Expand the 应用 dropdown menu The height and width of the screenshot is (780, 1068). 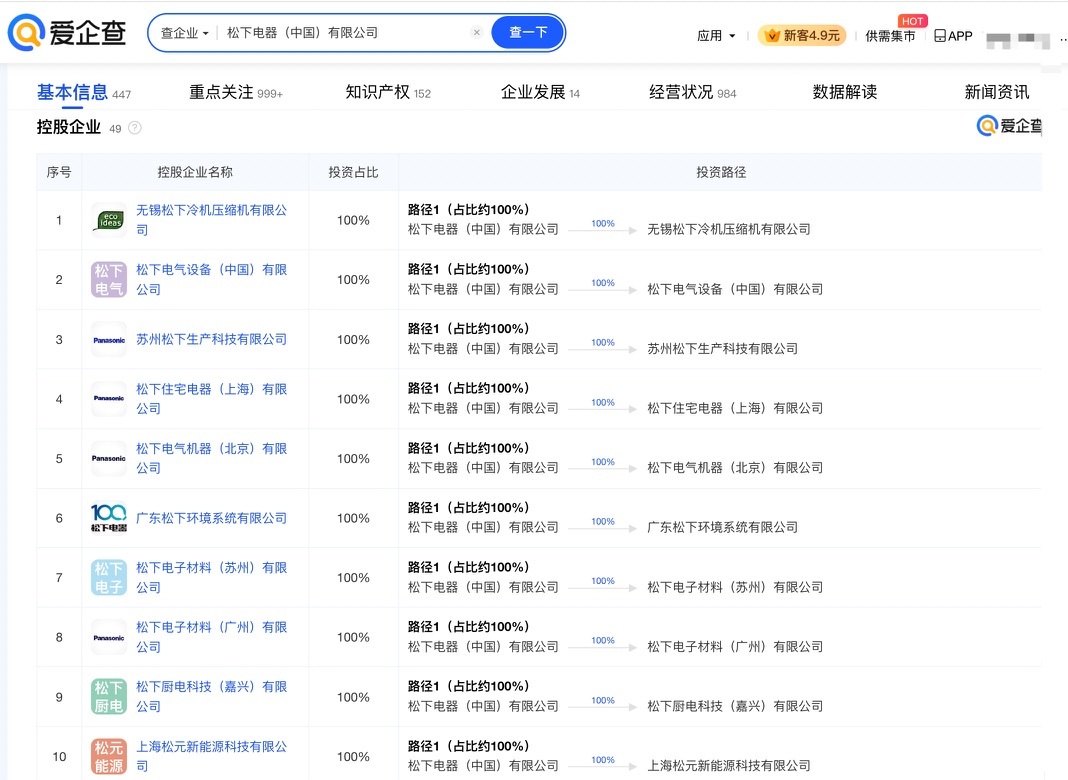(716, 35)
